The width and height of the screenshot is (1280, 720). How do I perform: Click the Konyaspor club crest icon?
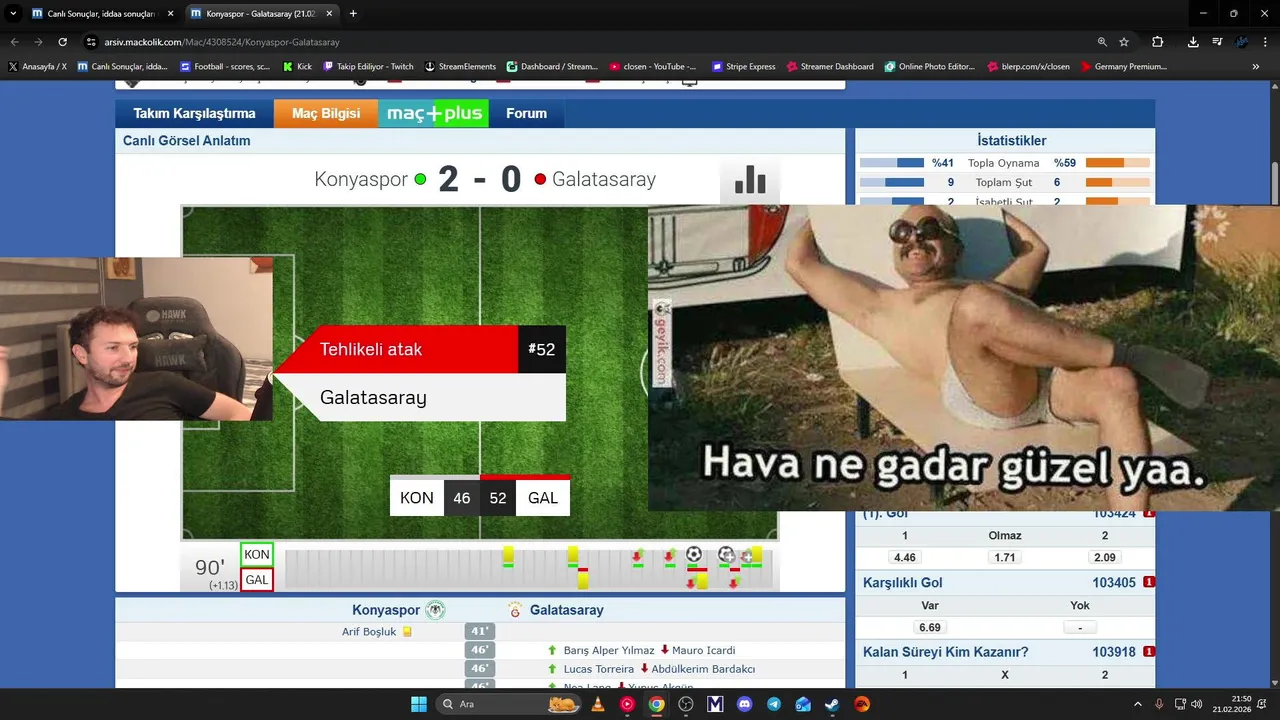435,610
